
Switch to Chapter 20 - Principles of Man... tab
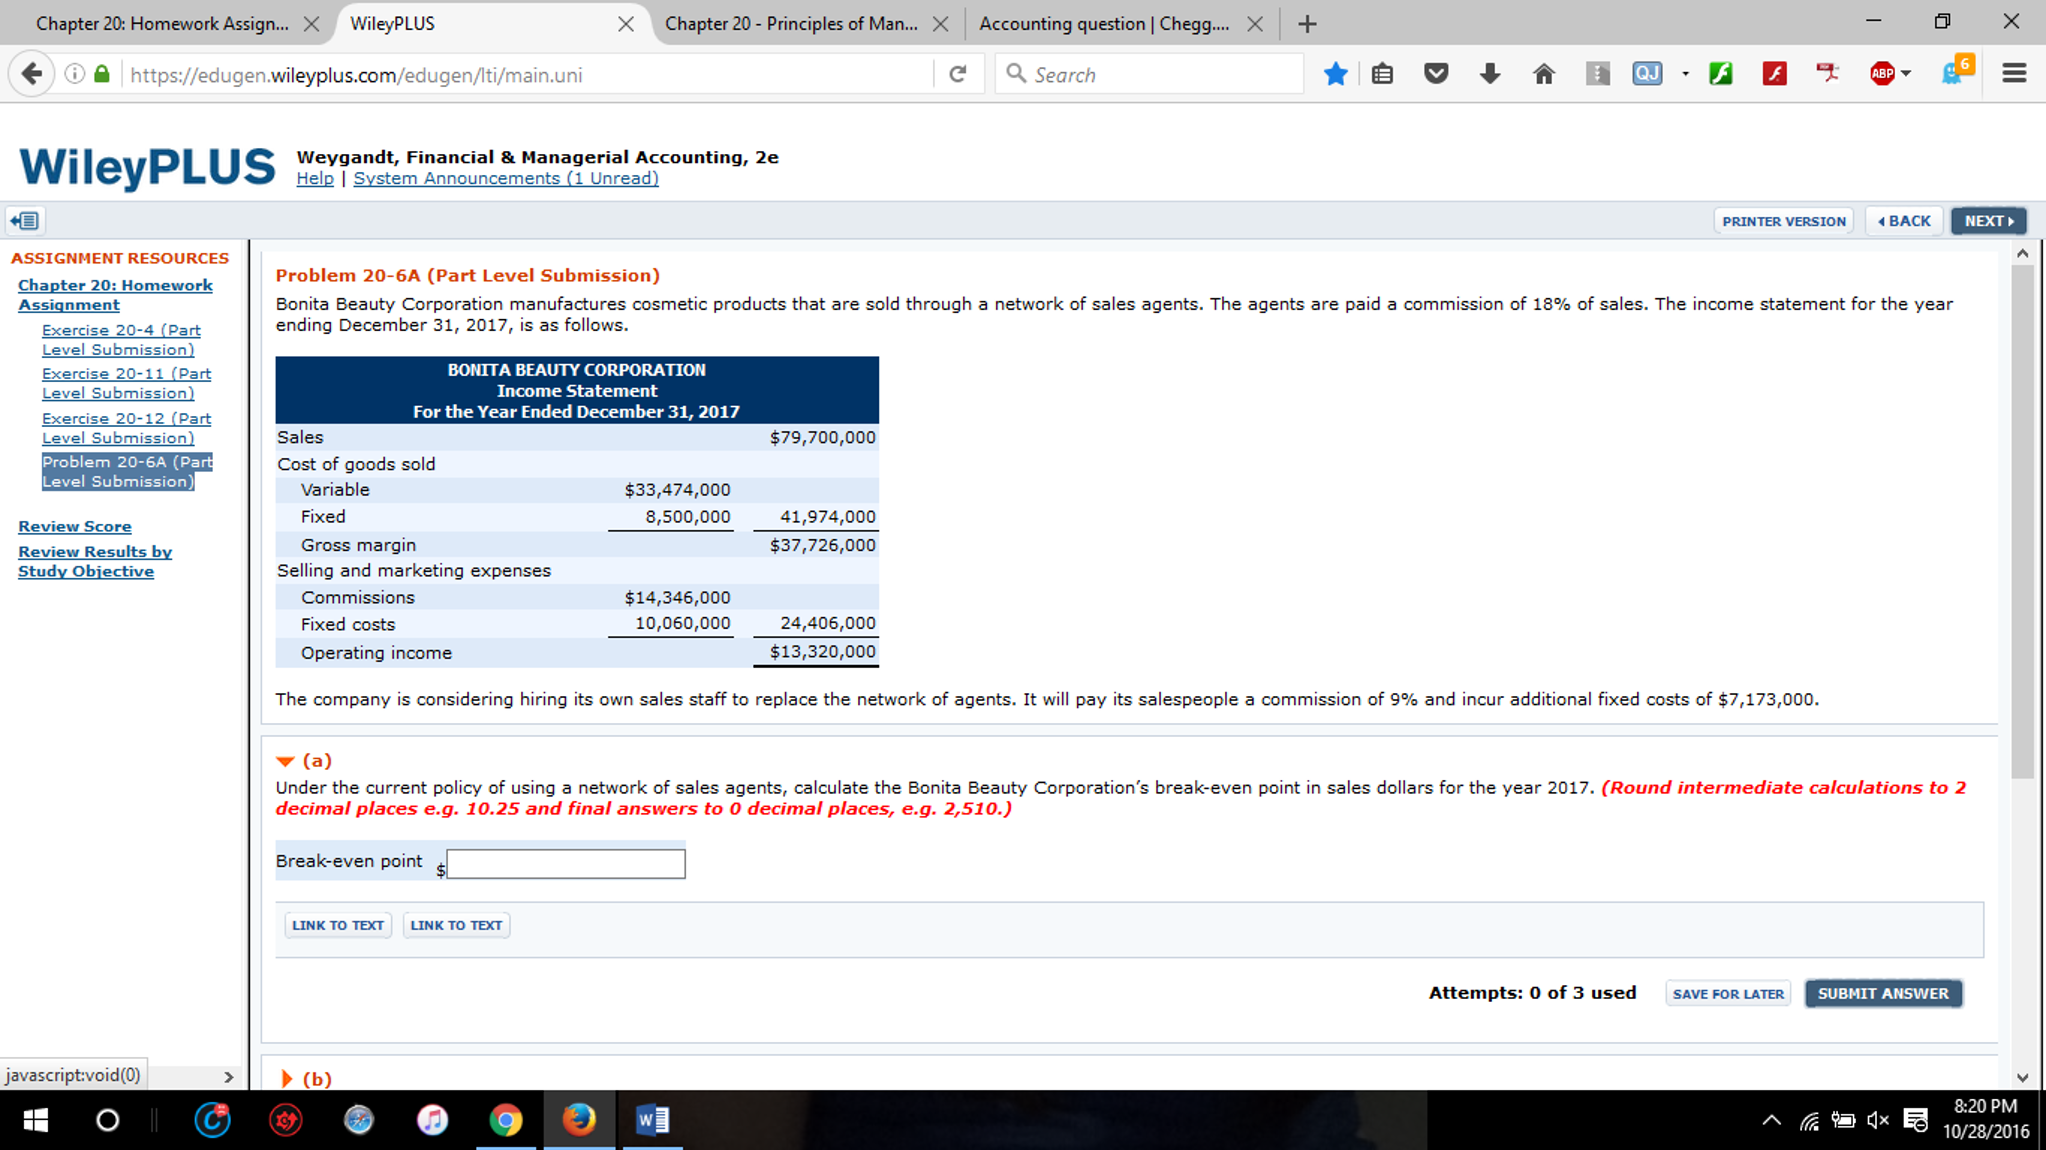pos(791,24)
